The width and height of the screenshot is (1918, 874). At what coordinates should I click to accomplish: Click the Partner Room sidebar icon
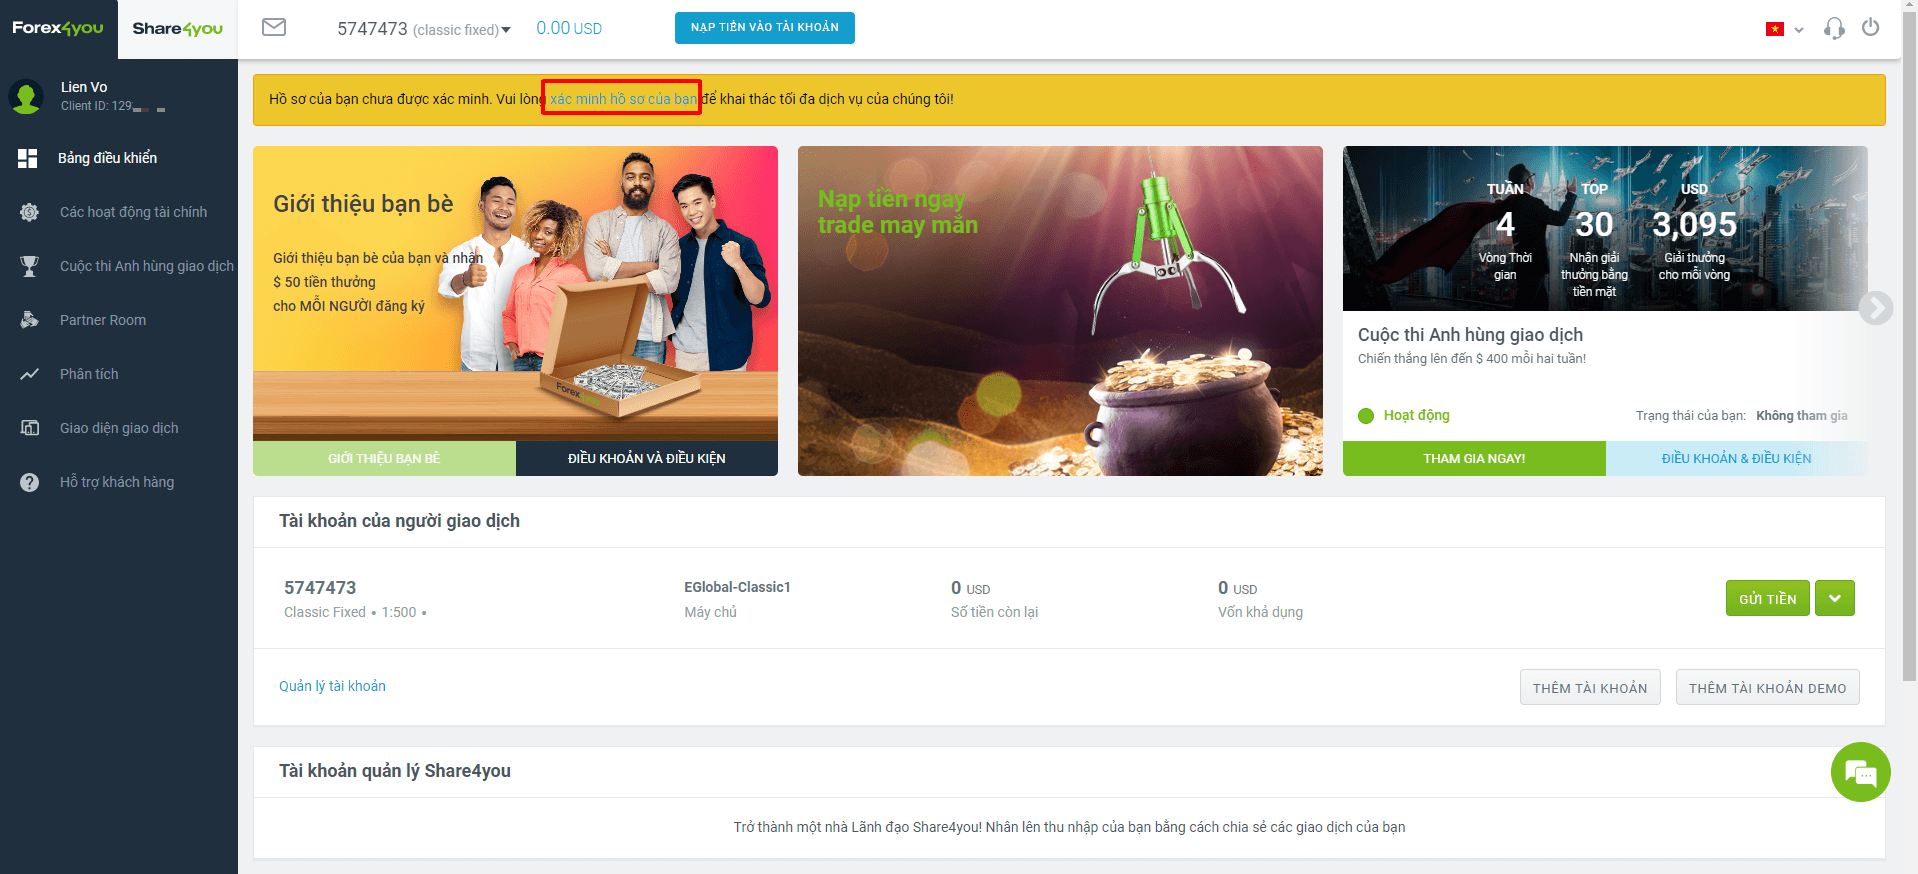coord(30,320)
